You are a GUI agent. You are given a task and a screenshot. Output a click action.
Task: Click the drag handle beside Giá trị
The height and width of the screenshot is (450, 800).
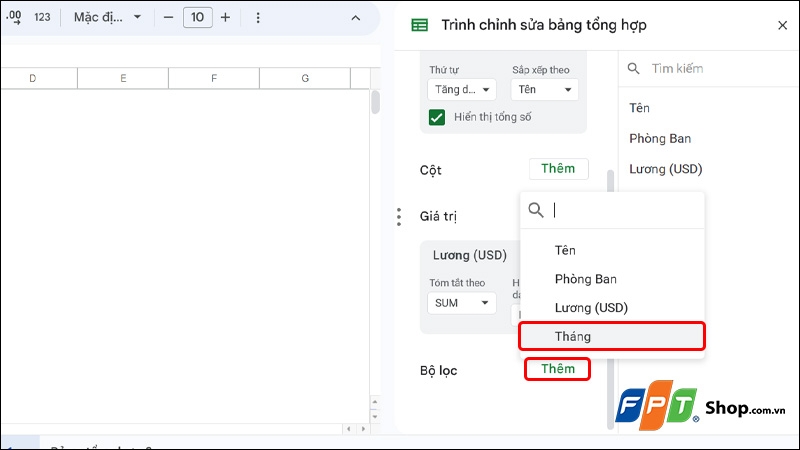point(399,217)
